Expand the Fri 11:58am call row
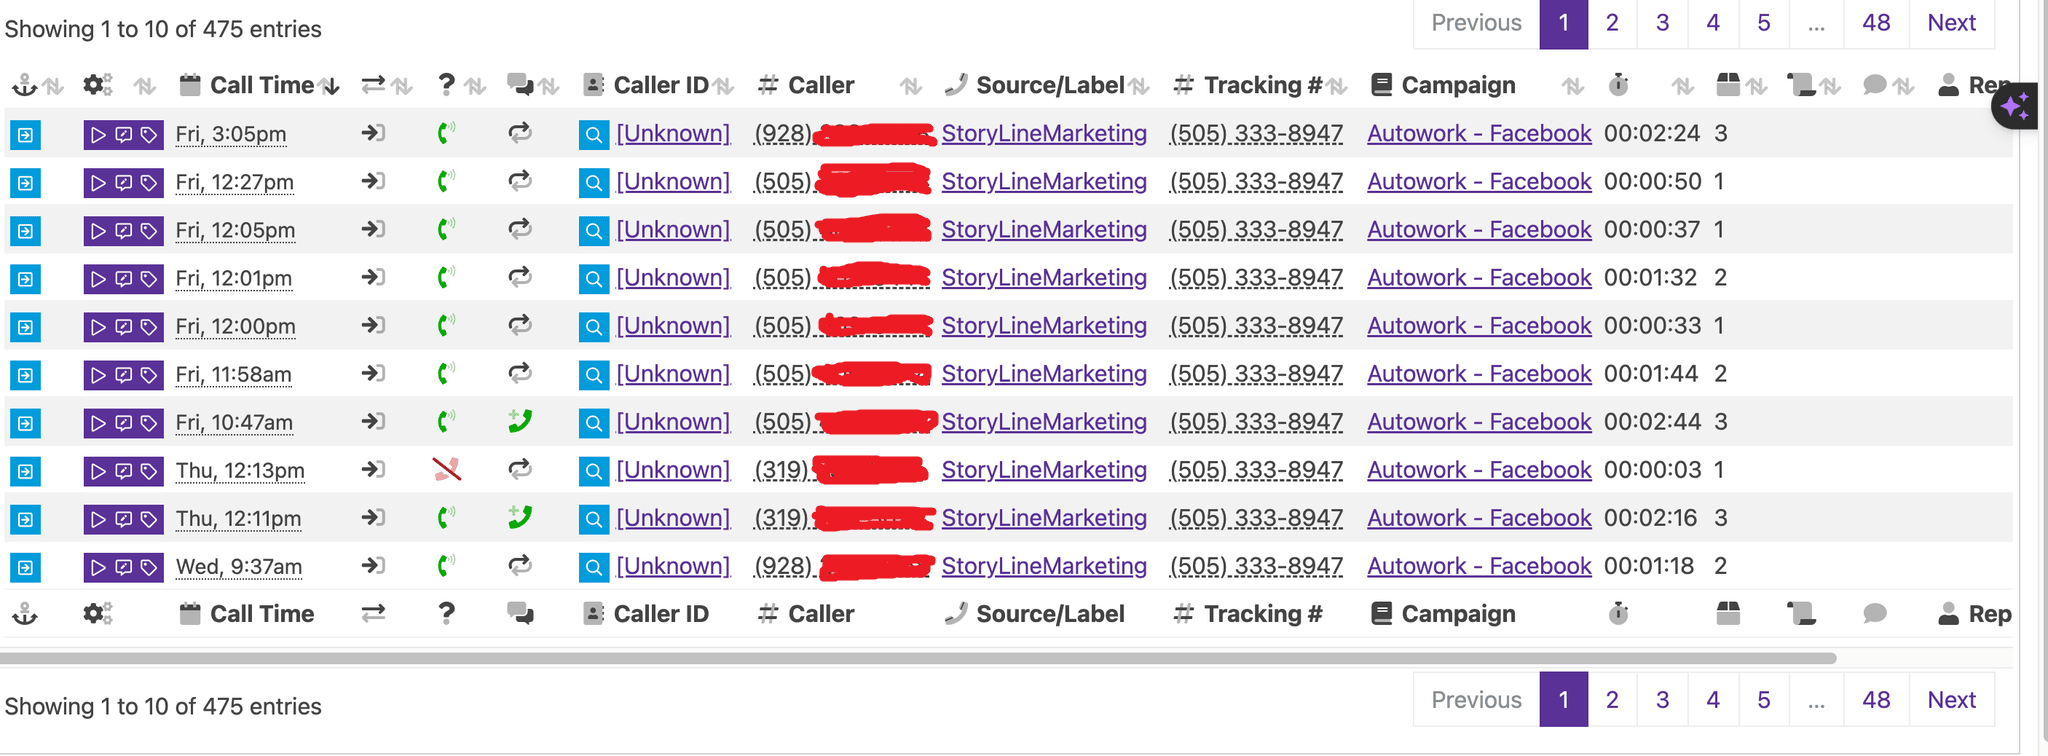The image size is (2048, 756). tap(25, 374)
